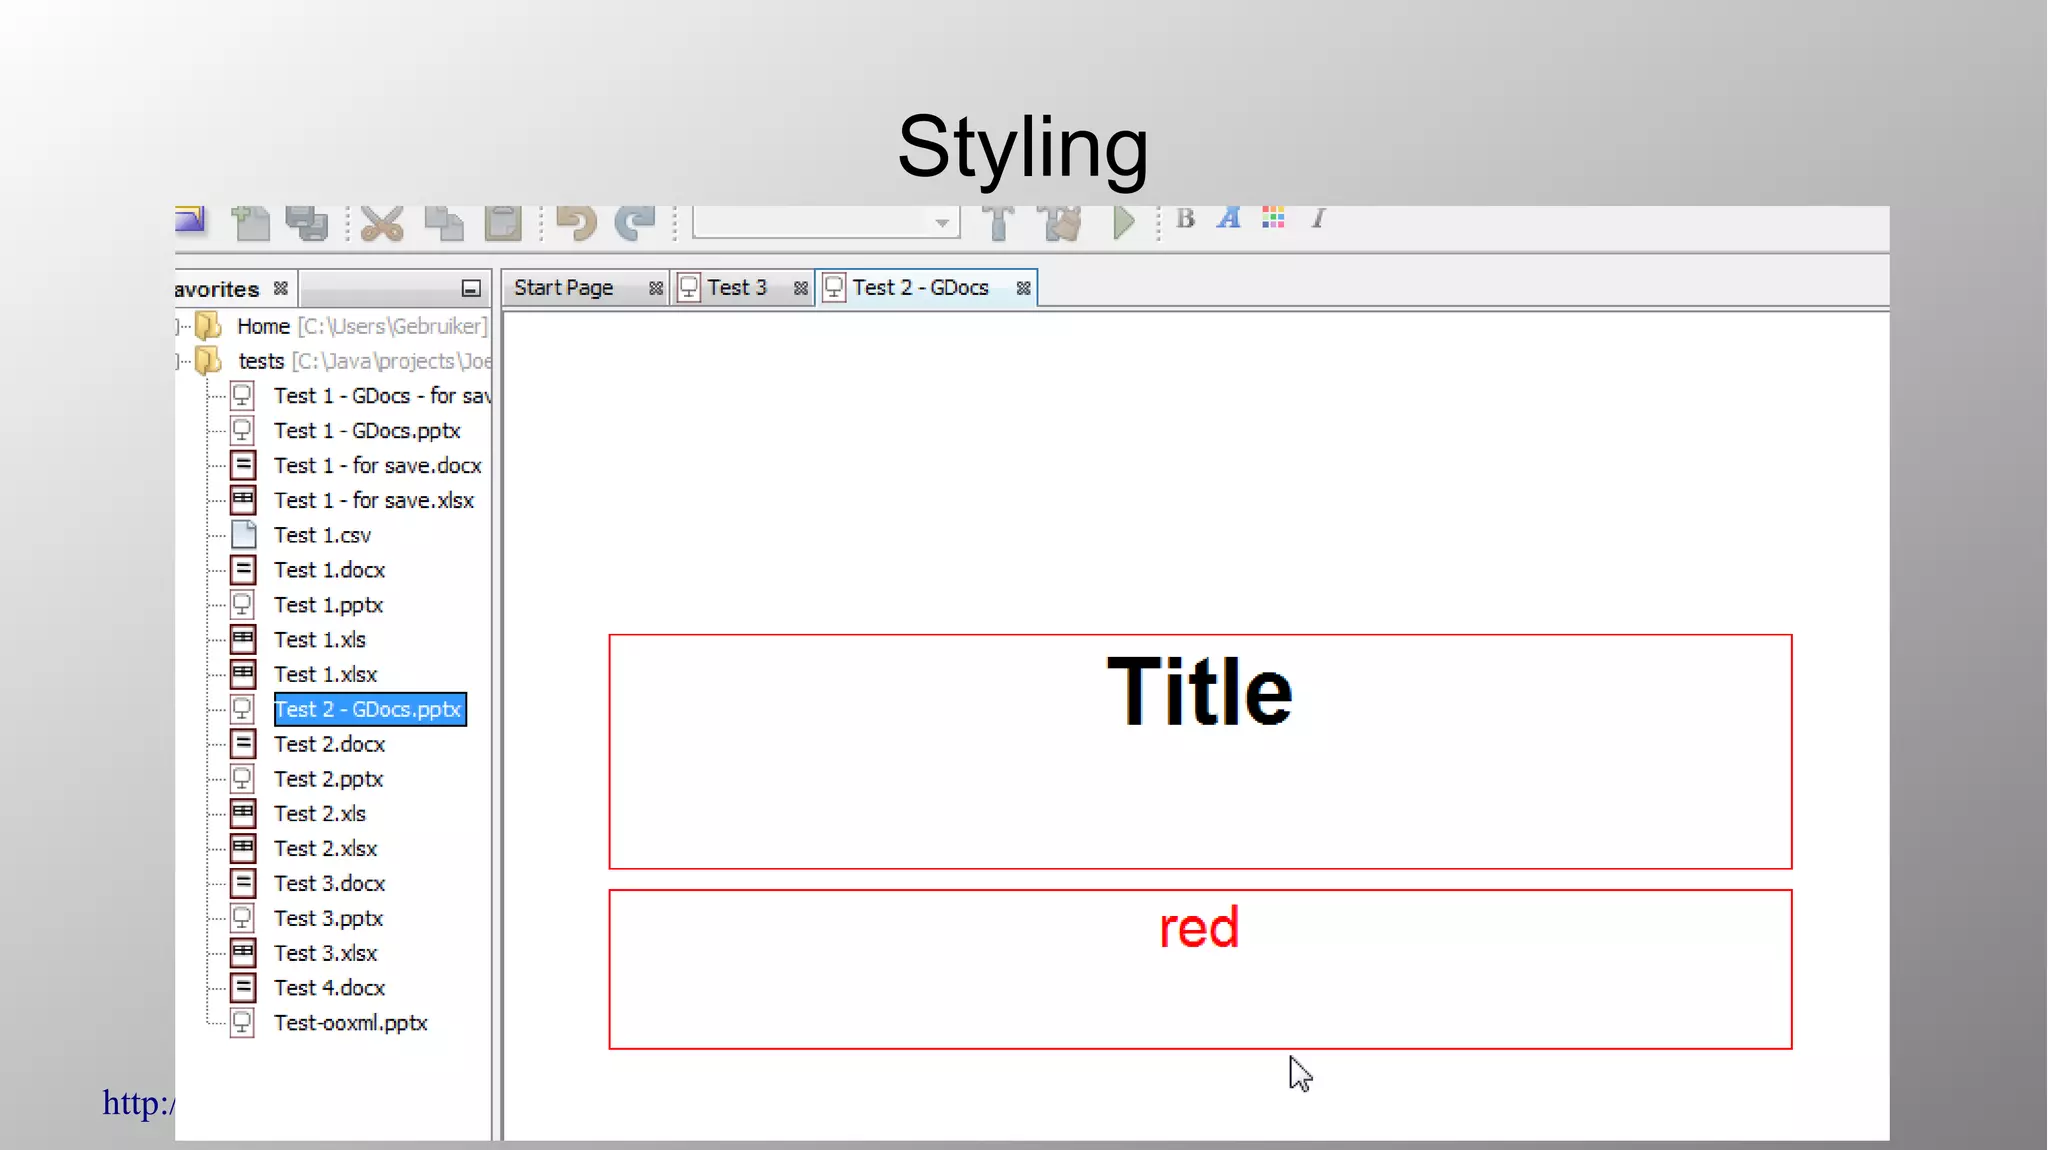This screenshot has width=2048, height=1150.
Task: Click the red text box on slide
Action: tap(1200, 969)
